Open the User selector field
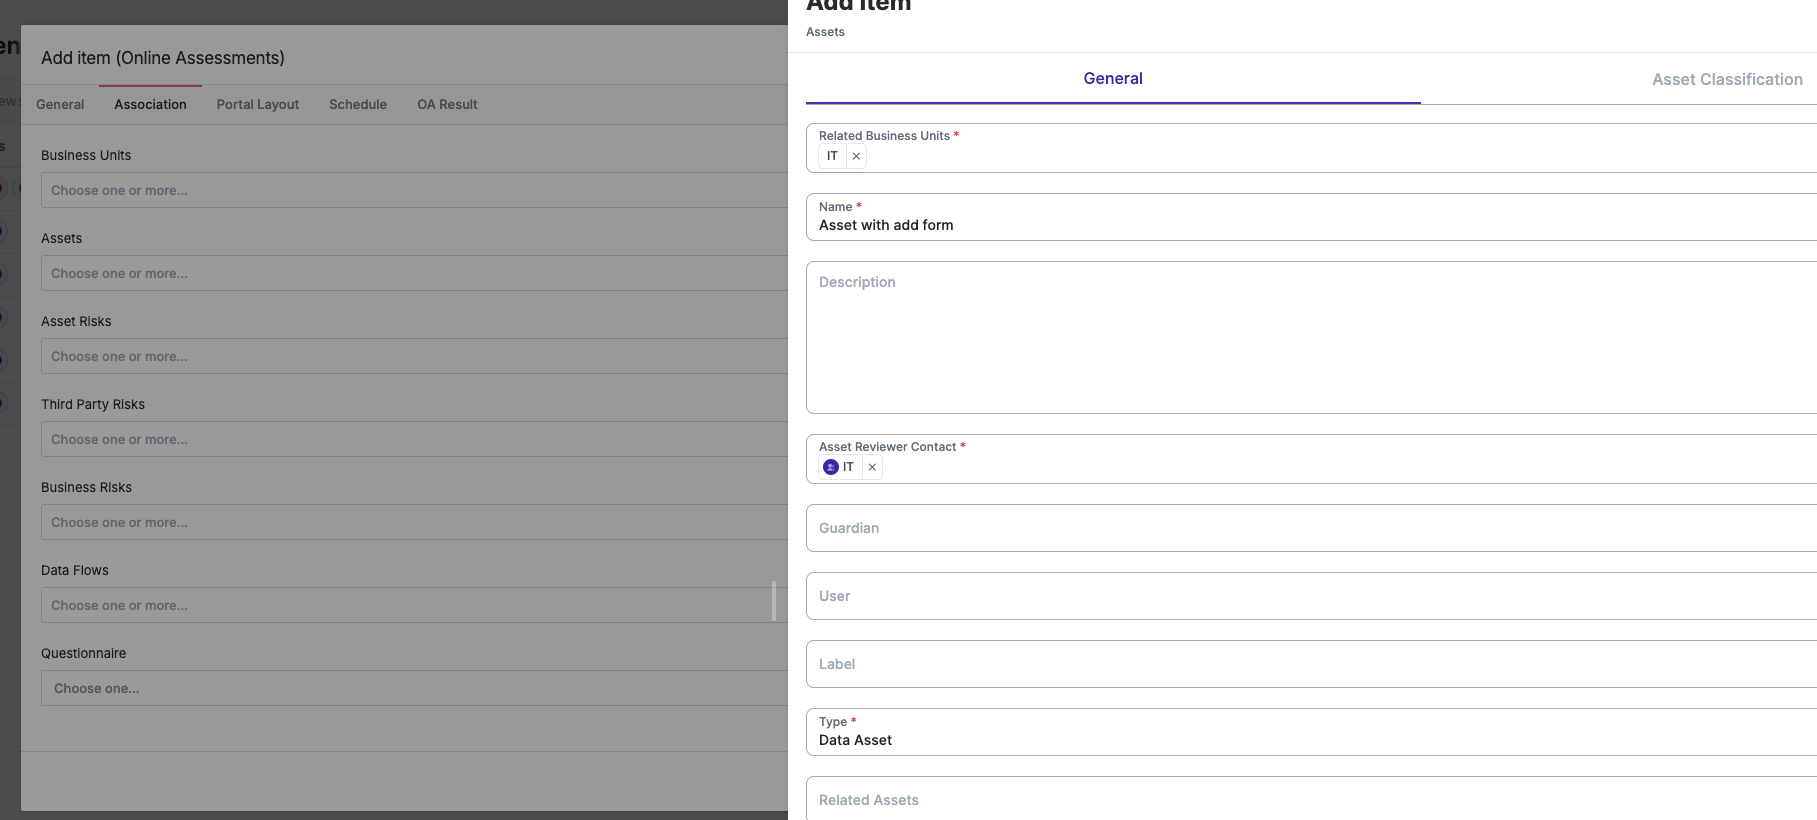The width and height of the screenshot is (1817, 820). (1300, 596)
